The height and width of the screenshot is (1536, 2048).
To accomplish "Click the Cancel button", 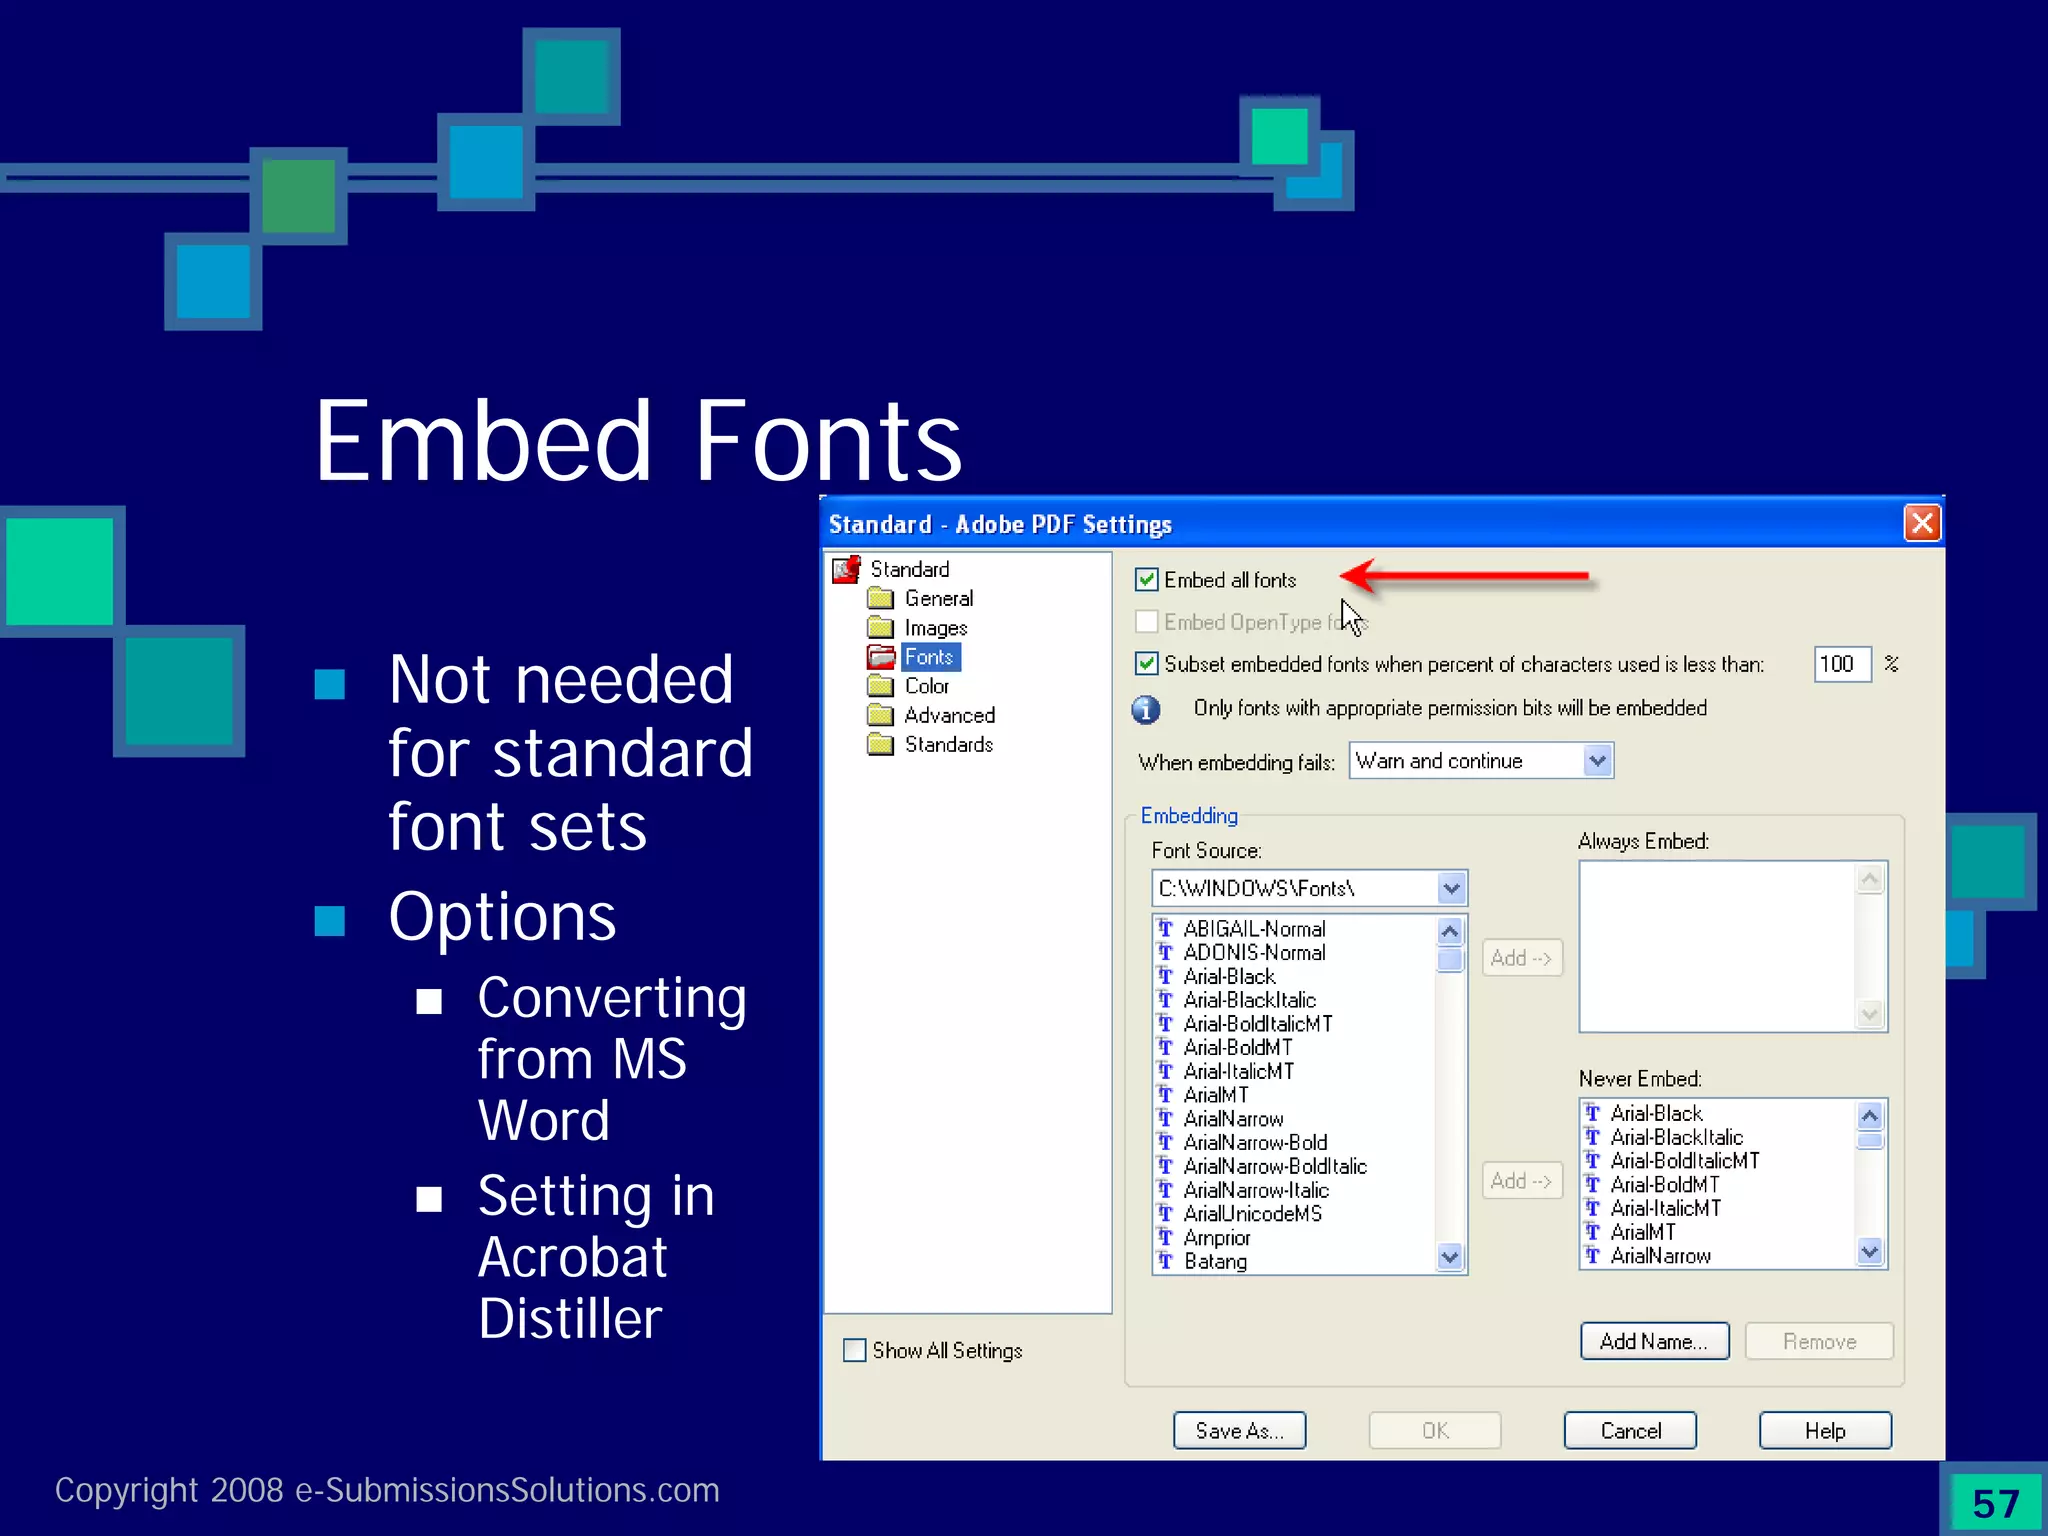I will pos(1630,1430).
